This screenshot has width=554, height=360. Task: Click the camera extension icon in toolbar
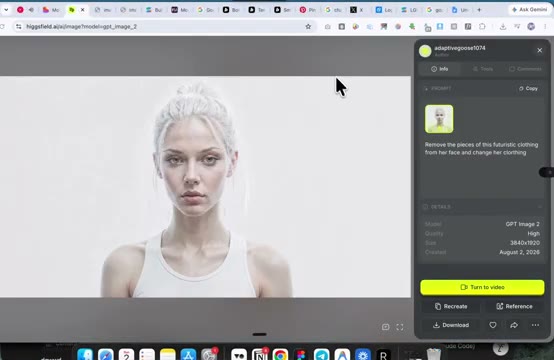click(328, 26)
